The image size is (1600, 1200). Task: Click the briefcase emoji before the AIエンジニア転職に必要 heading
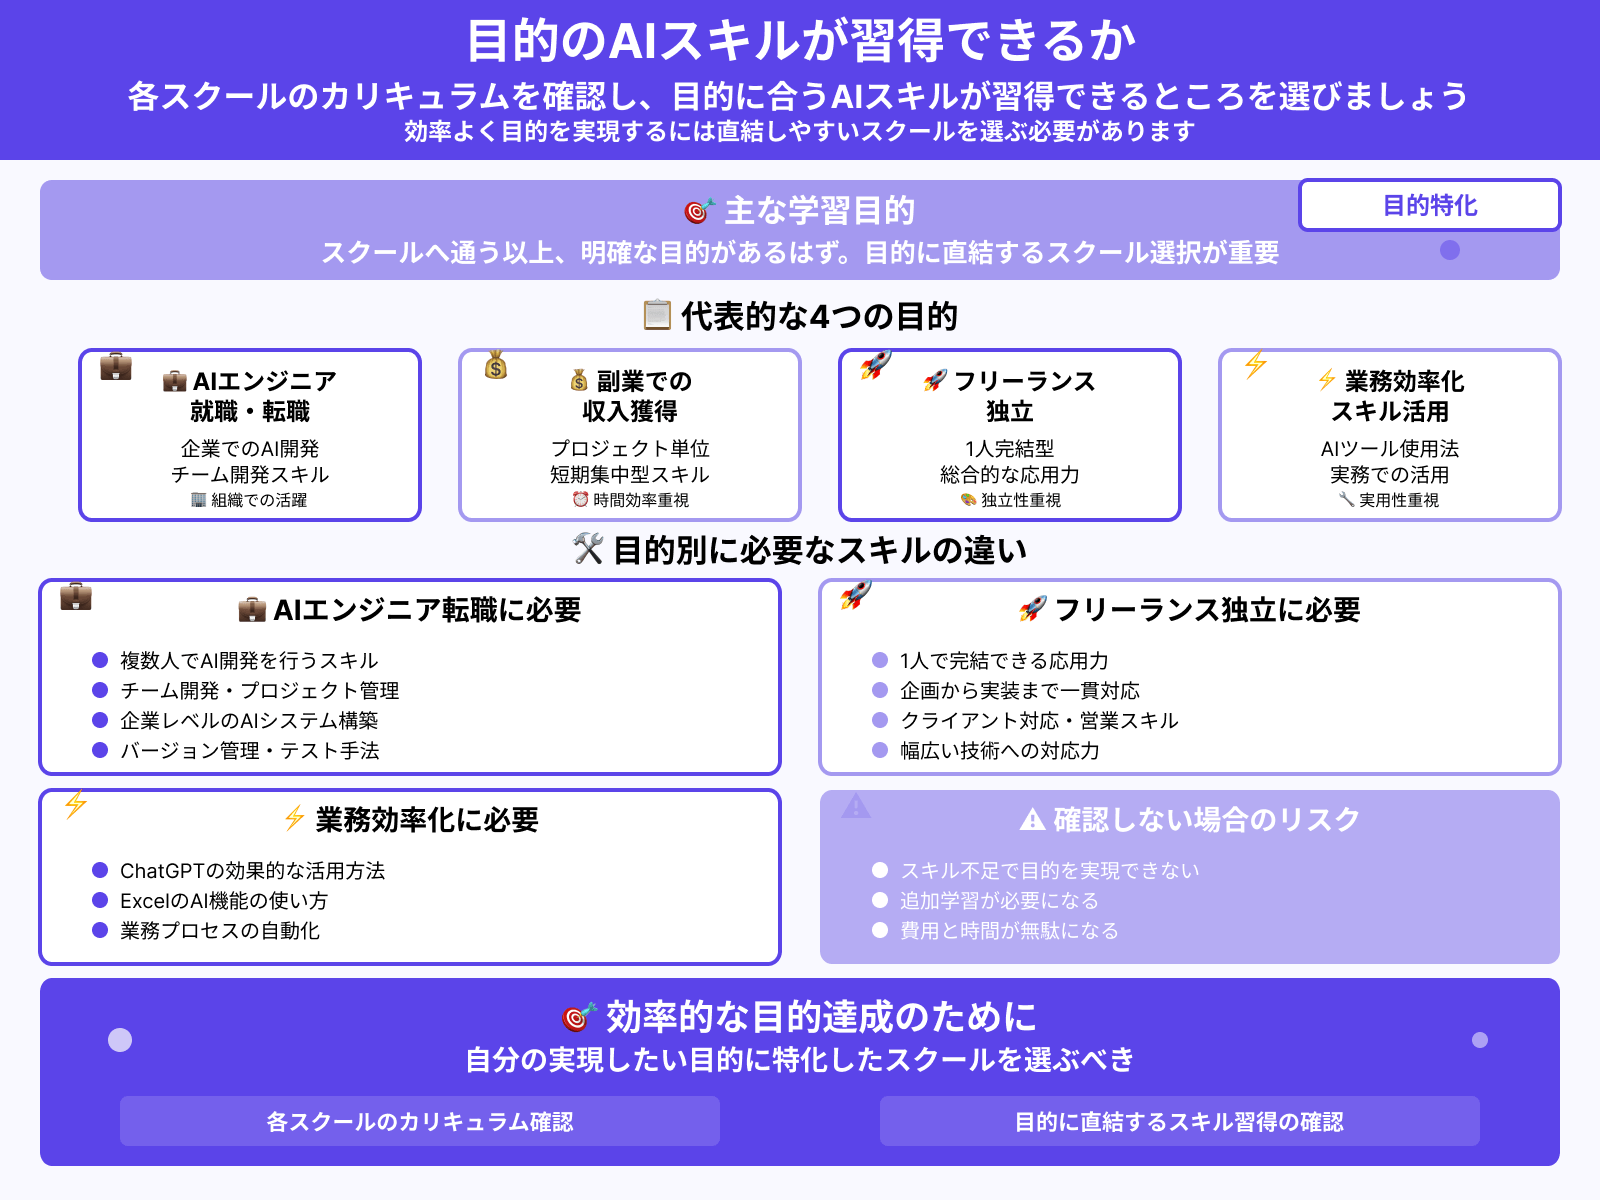click(252, 610)
